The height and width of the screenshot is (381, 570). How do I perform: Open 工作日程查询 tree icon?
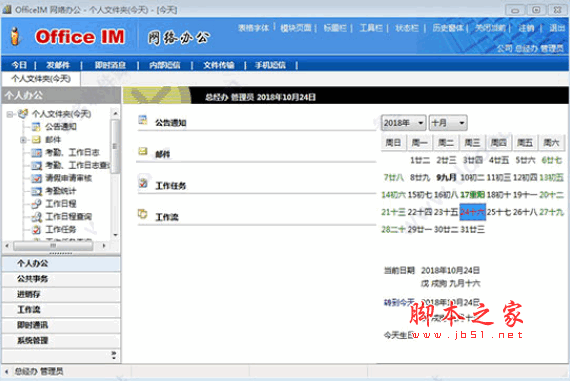(36, 217)
